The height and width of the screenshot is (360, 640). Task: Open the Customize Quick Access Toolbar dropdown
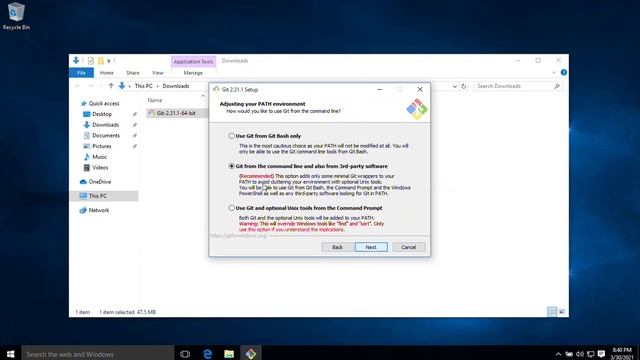click(x=109, y=61)
